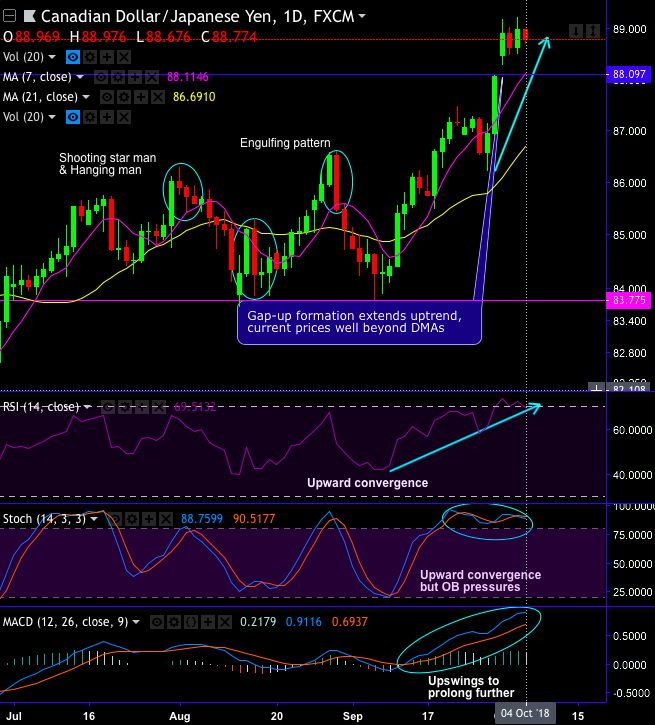This screenshot has height=725, width=655.
Task: Open settings gear for Vol (20) below MA (21, close)
Action: pyautogui.click(x=90, y=117)
